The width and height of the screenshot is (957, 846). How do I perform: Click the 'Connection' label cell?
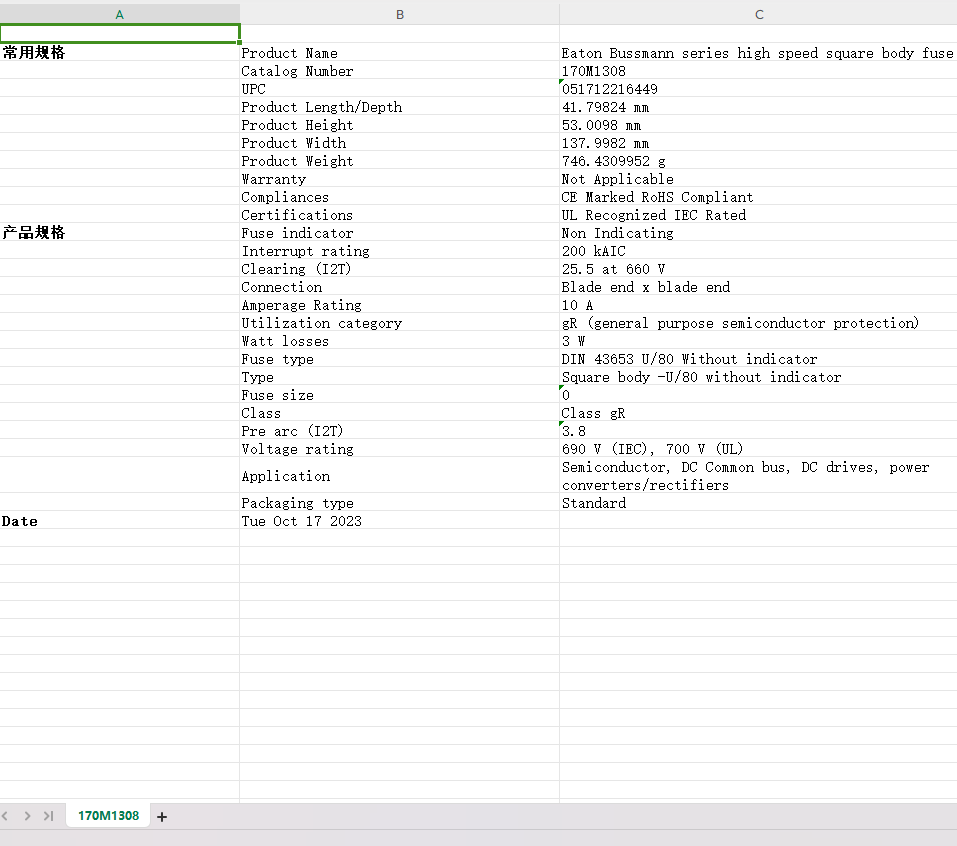click(x=400, y=287)
